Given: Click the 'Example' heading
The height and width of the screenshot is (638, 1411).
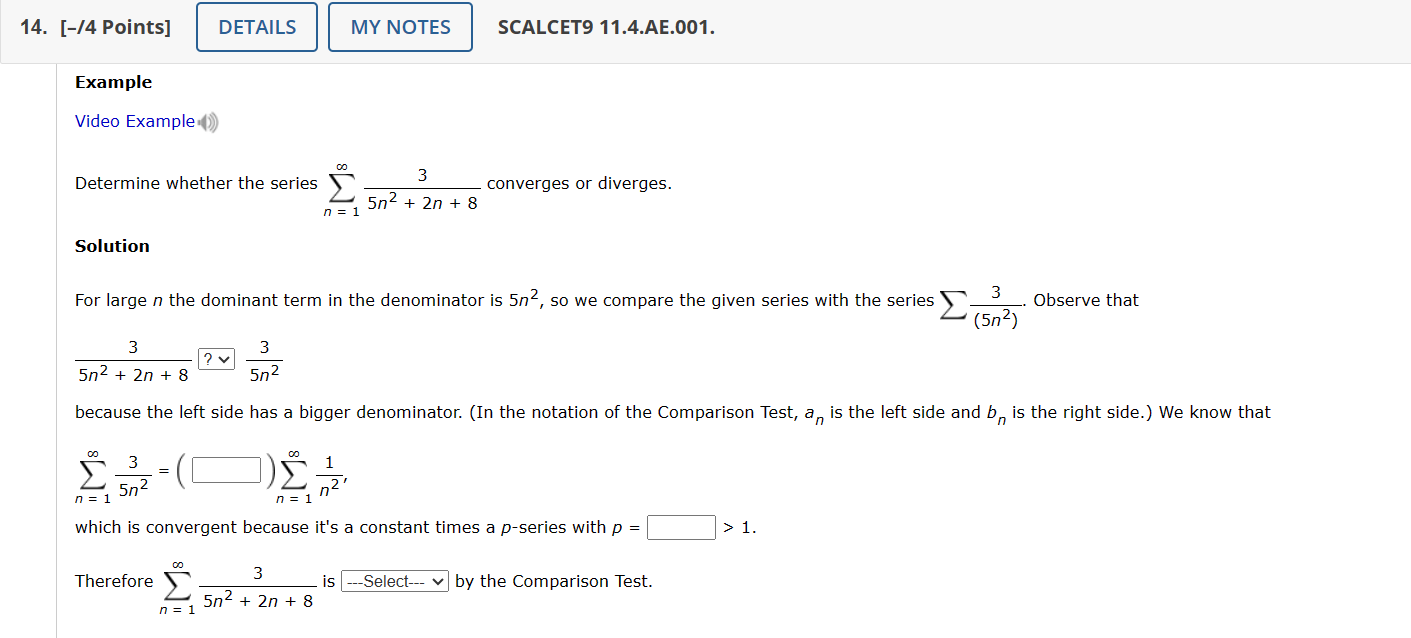Looking at the screenshot, I should [x=114, y=82].
